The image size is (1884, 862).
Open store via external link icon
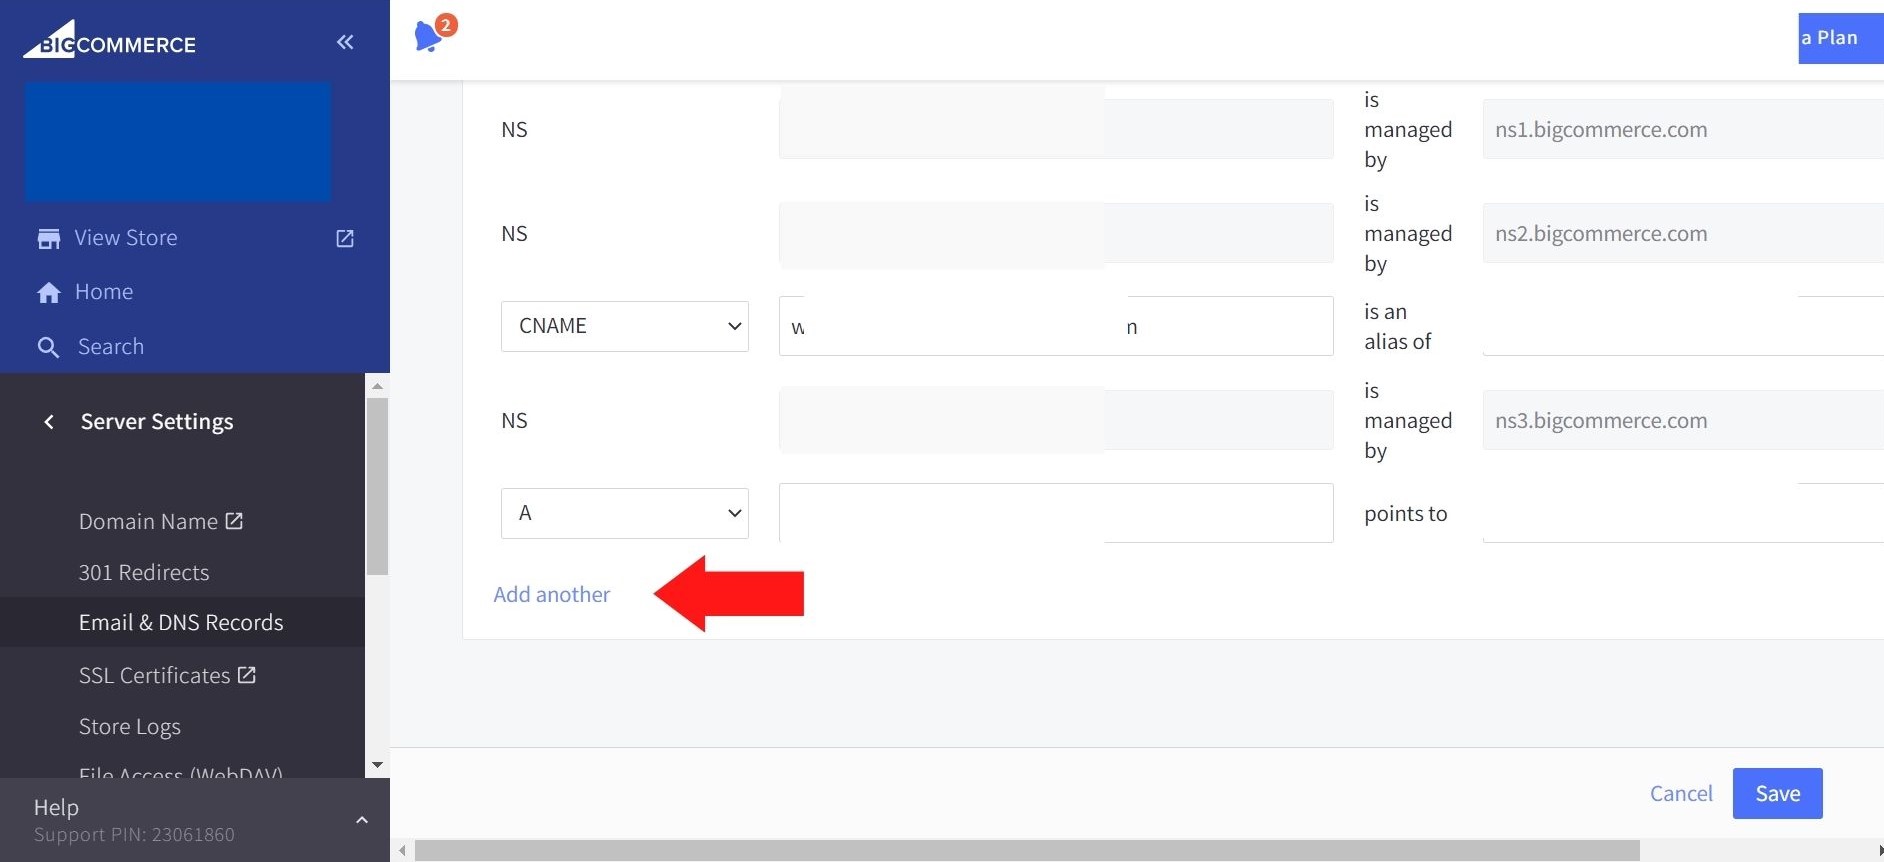point(345,238)
